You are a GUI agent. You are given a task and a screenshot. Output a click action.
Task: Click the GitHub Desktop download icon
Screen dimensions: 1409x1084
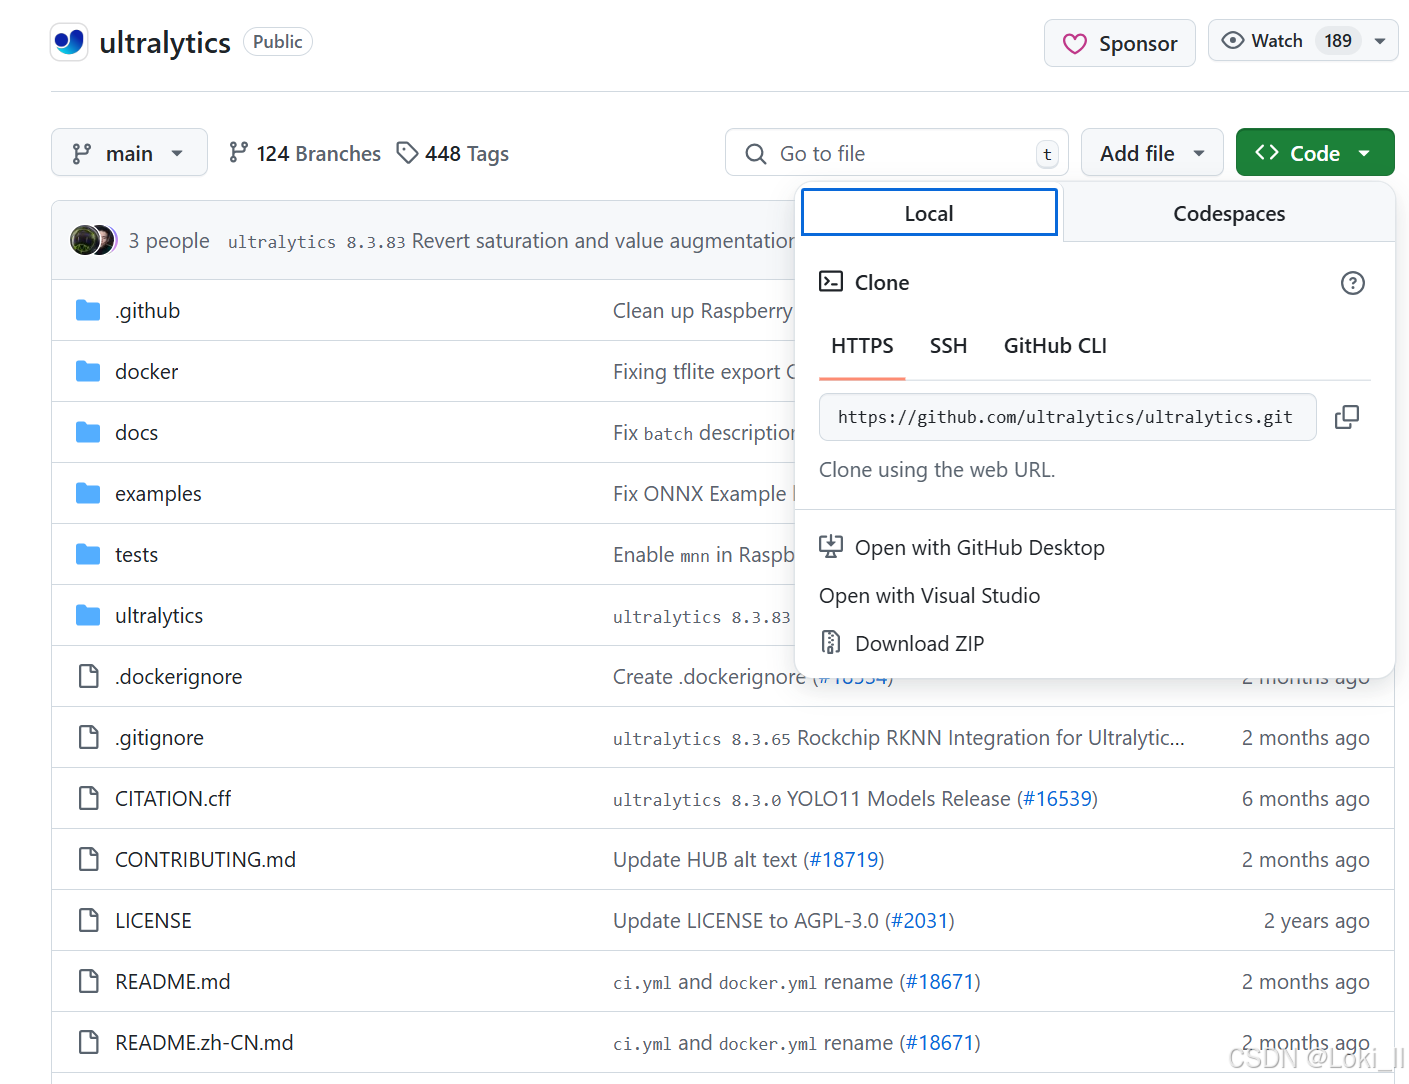(831, 546)
